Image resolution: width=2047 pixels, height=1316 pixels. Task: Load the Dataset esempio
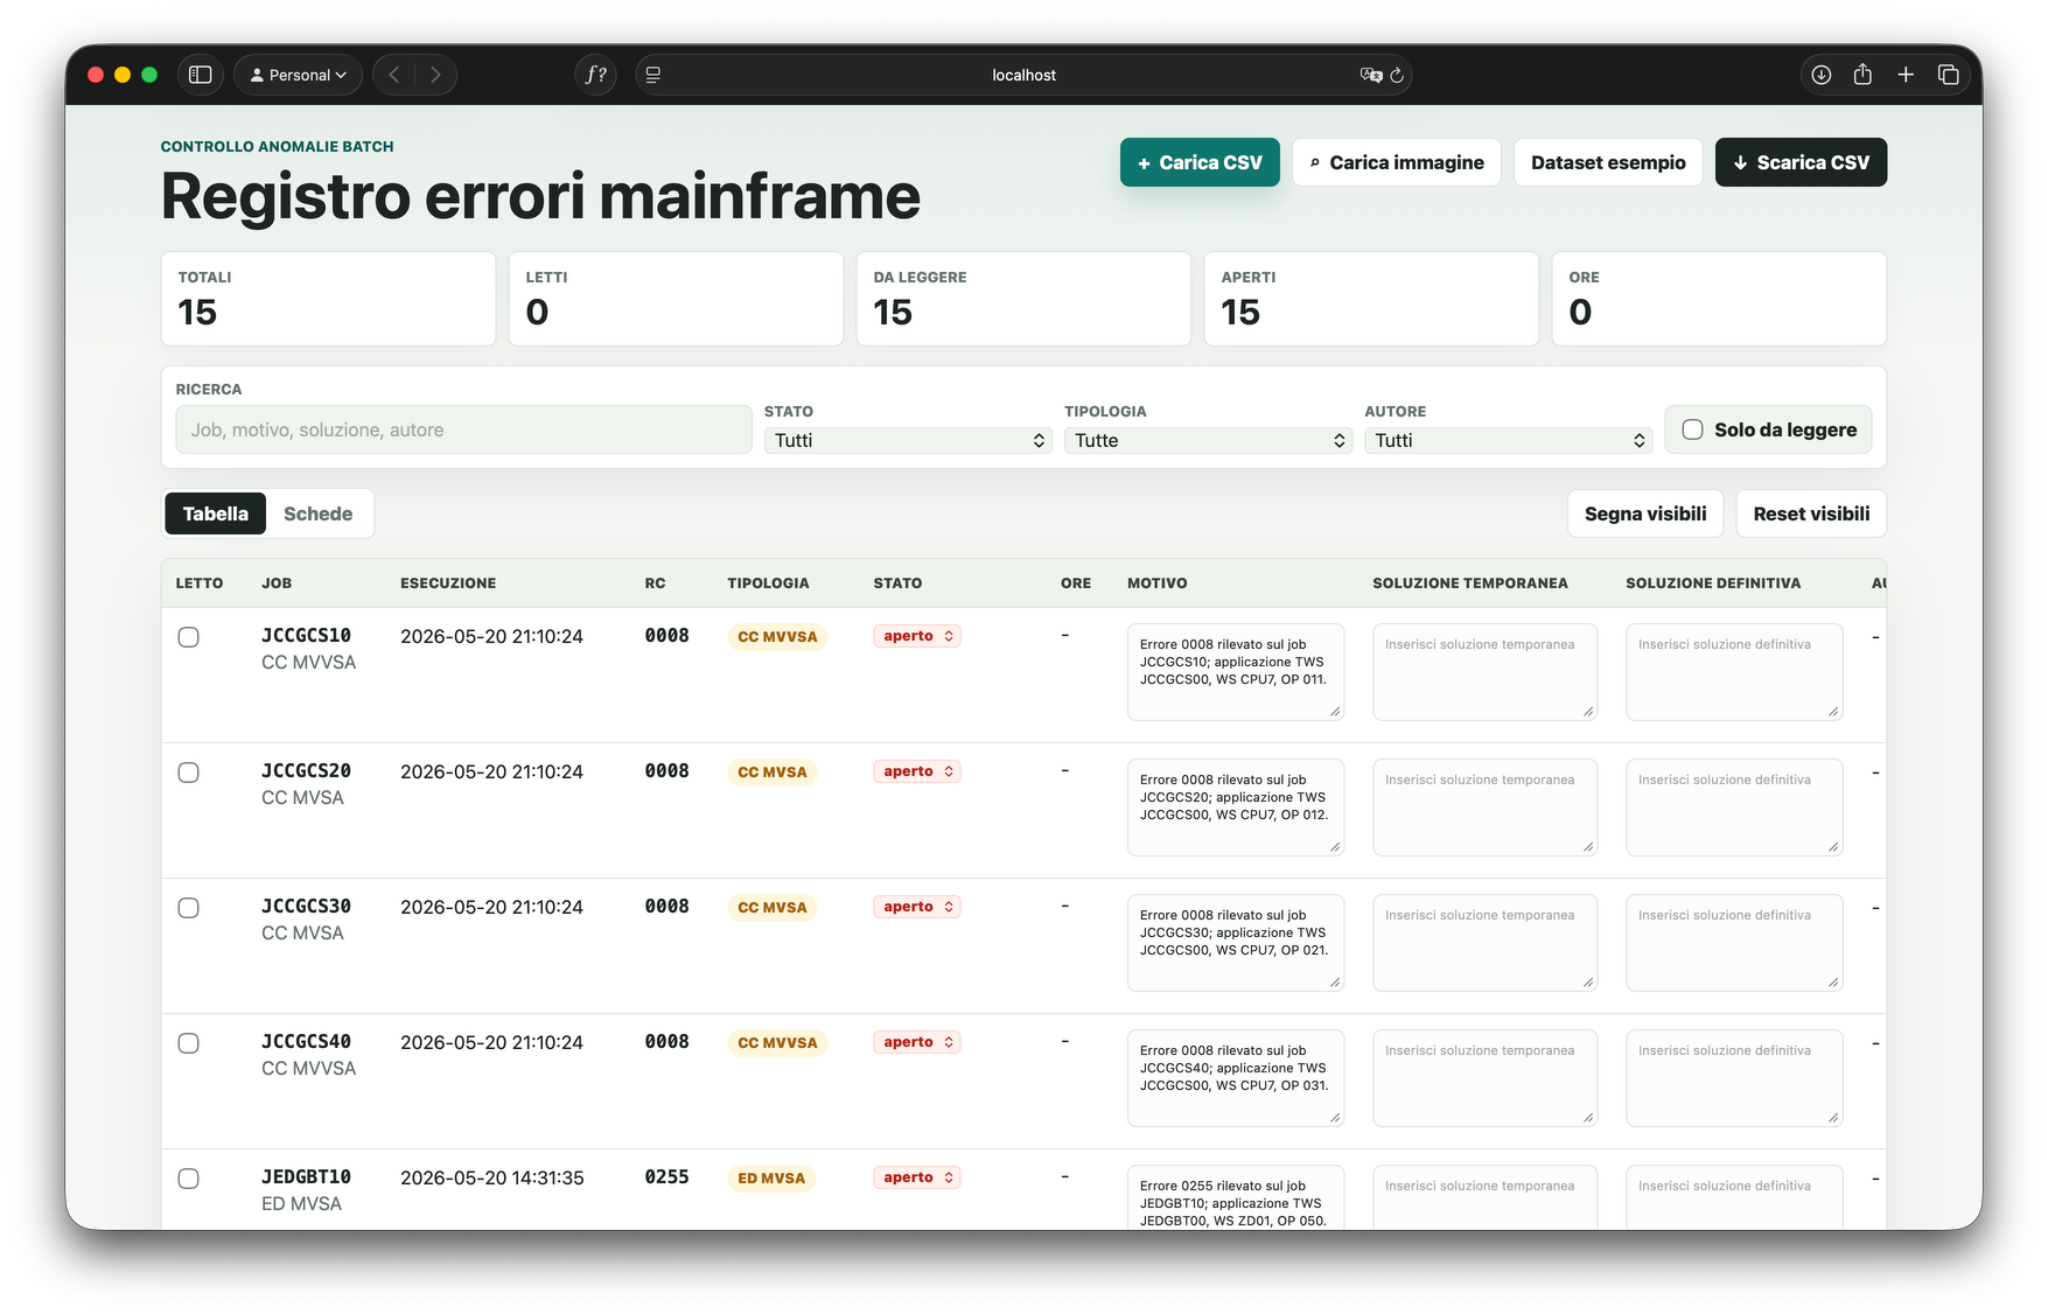1608,162
